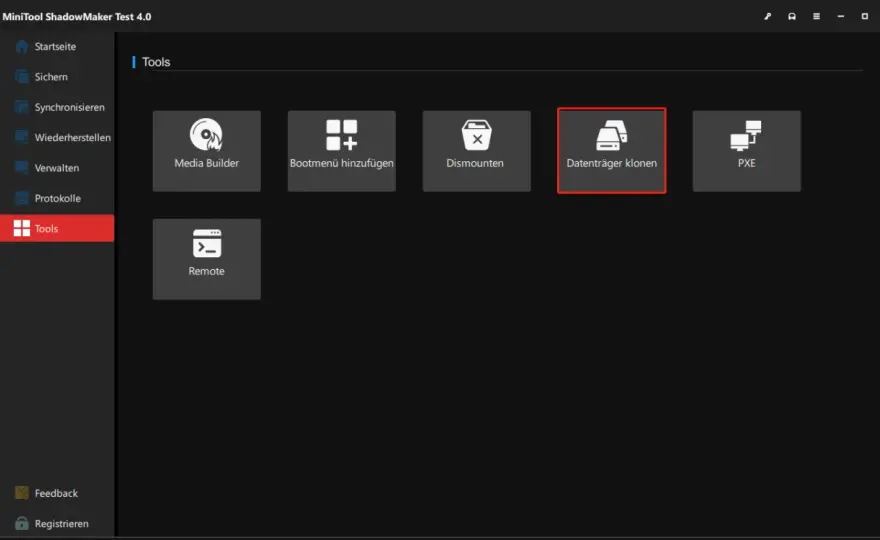The image size is (880, 540).
Task: Click the headset support icon
Action: [792, 16]
